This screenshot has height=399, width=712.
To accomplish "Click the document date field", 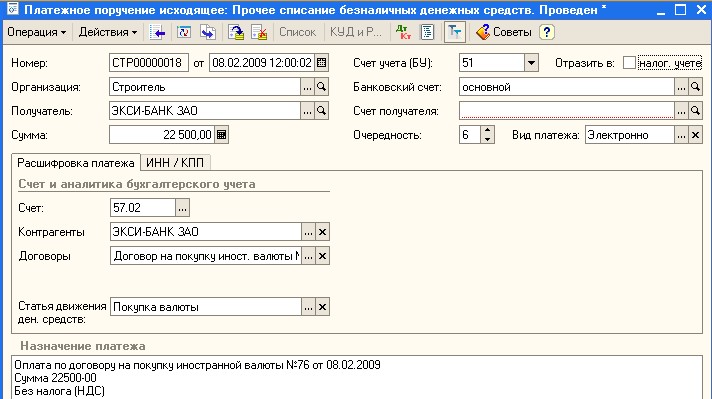I will pos(262,63).
